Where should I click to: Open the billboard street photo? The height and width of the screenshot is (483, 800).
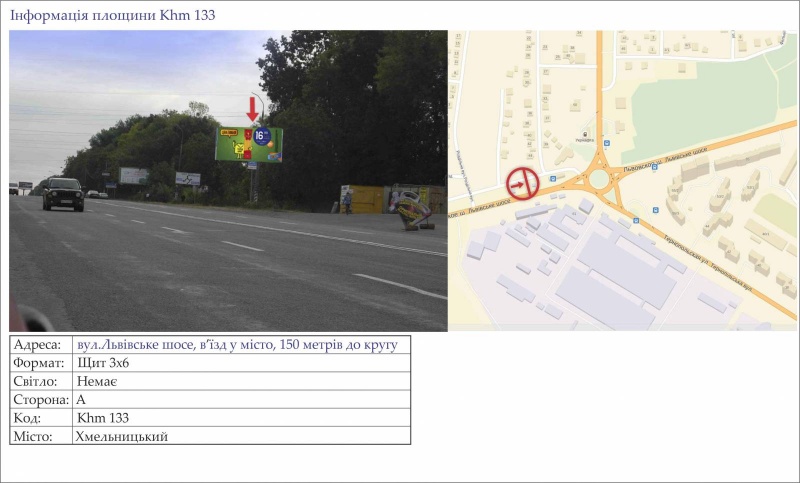point(228,181)
